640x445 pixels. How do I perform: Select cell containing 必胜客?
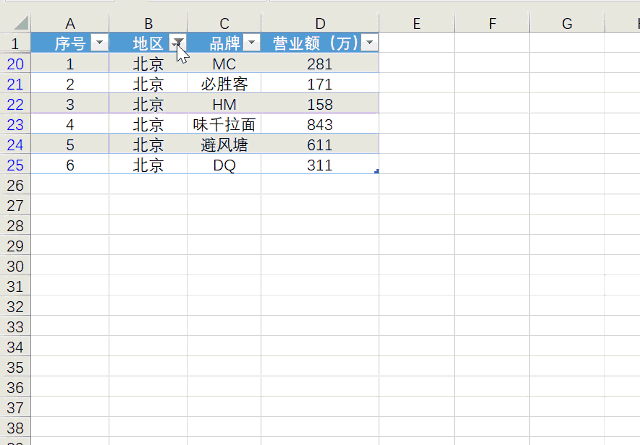224,84
